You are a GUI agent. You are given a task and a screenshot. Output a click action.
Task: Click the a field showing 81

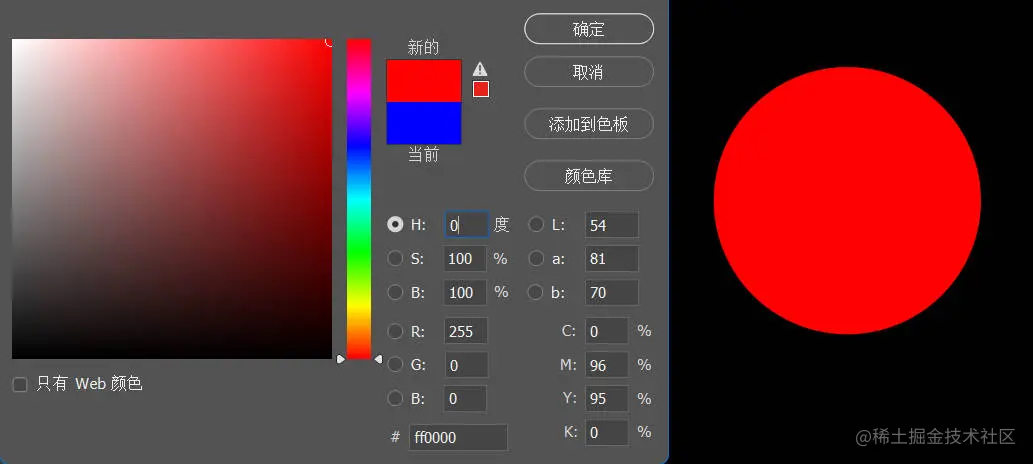(612, 258)
